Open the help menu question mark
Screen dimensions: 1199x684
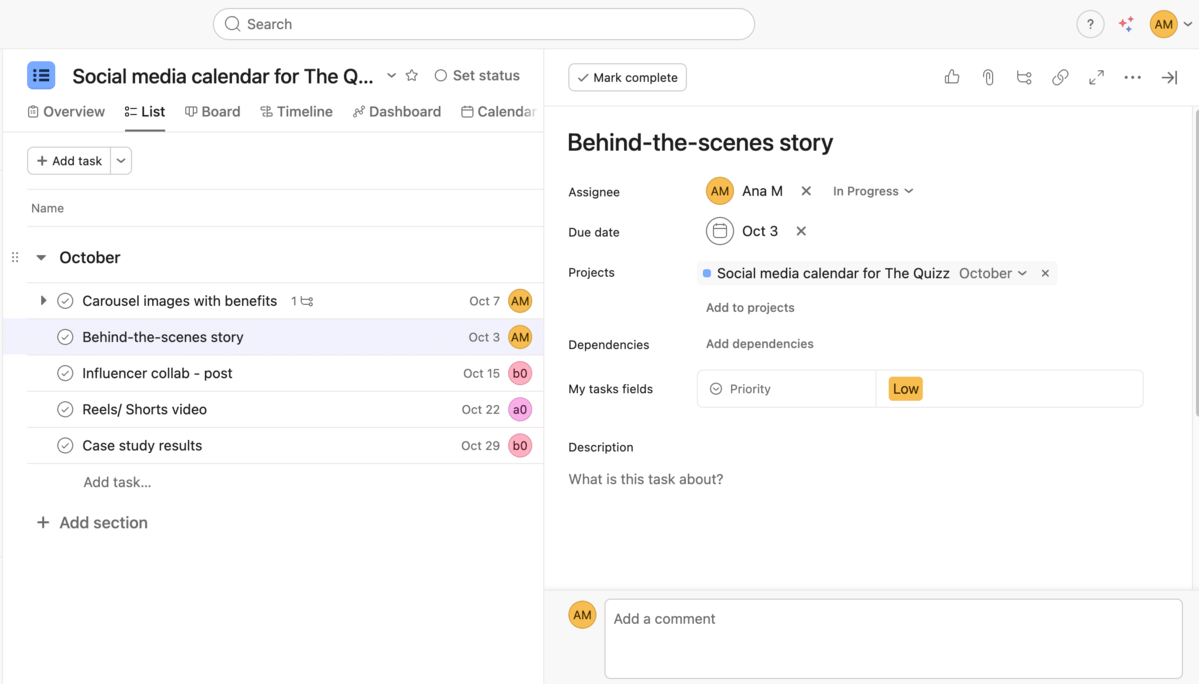tap(1090, 23)
